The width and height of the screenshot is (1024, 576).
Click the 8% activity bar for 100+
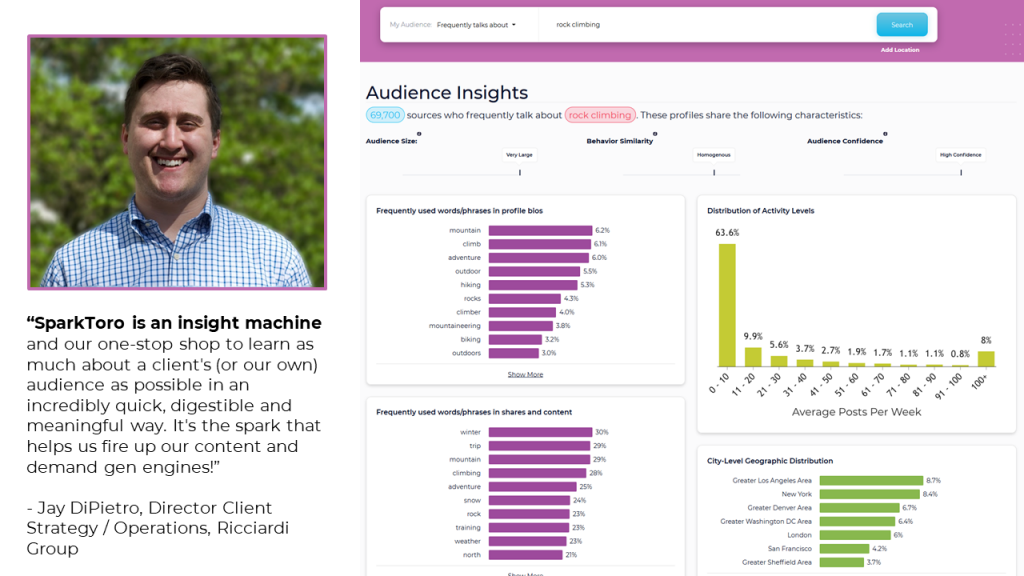coord(986,359)
